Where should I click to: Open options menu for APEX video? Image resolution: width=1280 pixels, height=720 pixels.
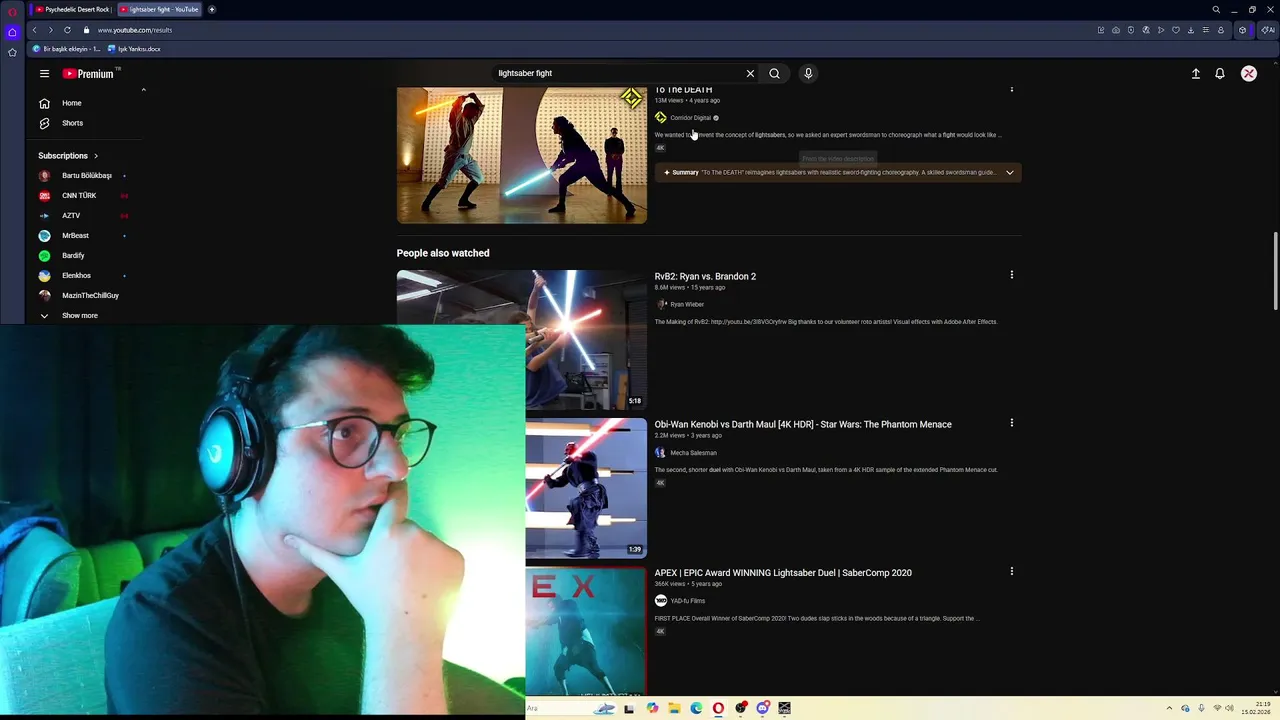click(x=1011, y=571)
